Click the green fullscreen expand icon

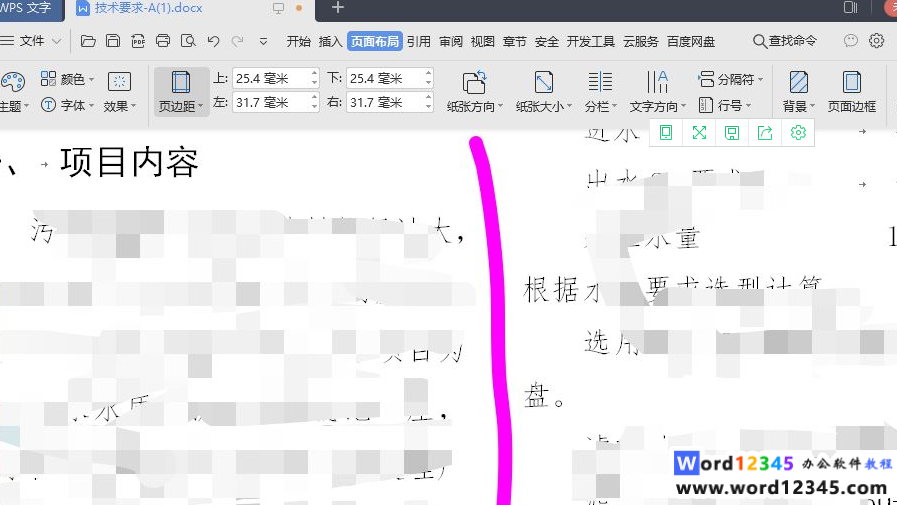pyautogui.click(x=699, y=133)
